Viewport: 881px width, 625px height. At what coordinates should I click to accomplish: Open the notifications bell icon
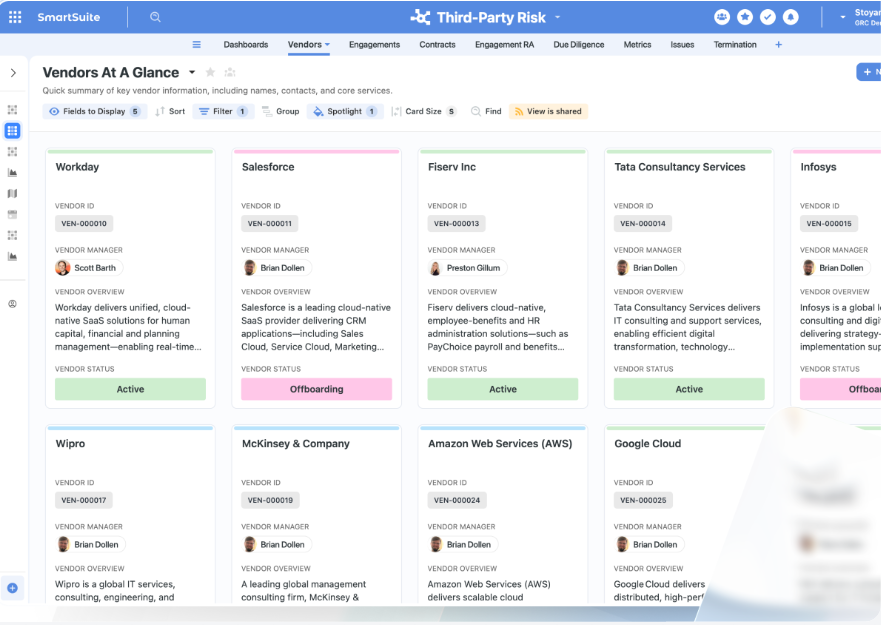(x=791, y=17)
